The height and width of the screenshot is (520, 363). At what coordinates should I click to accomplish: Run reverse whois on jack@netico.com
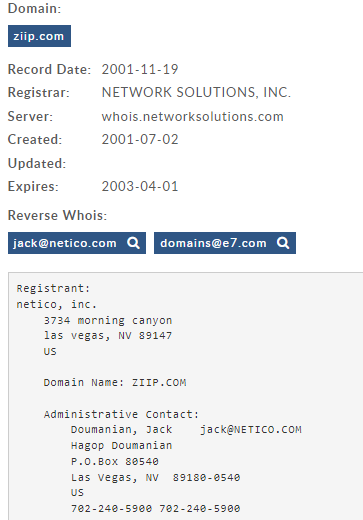pos(77,243)
